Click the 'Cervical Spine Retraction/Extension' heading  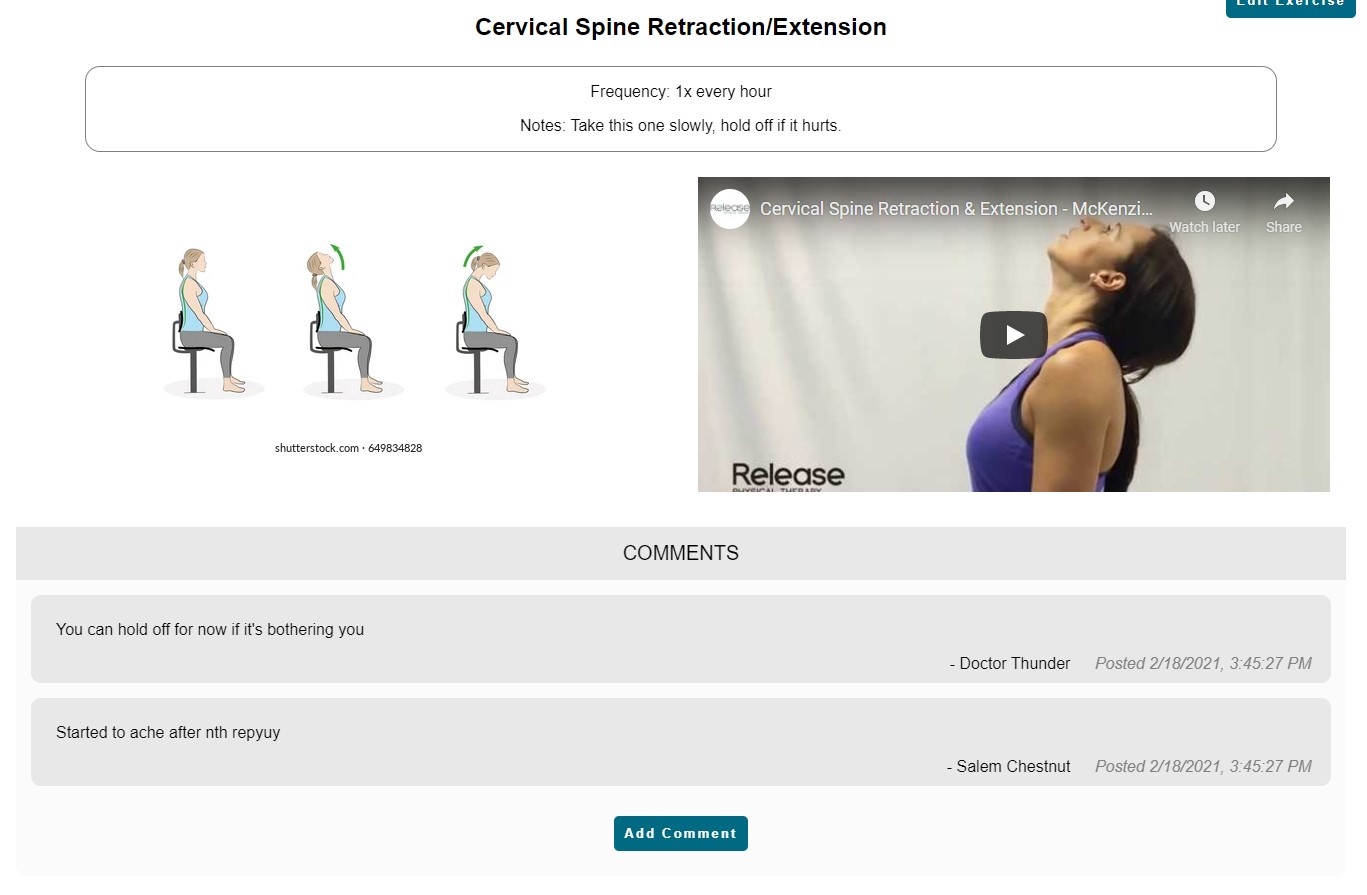click(680, 27)
